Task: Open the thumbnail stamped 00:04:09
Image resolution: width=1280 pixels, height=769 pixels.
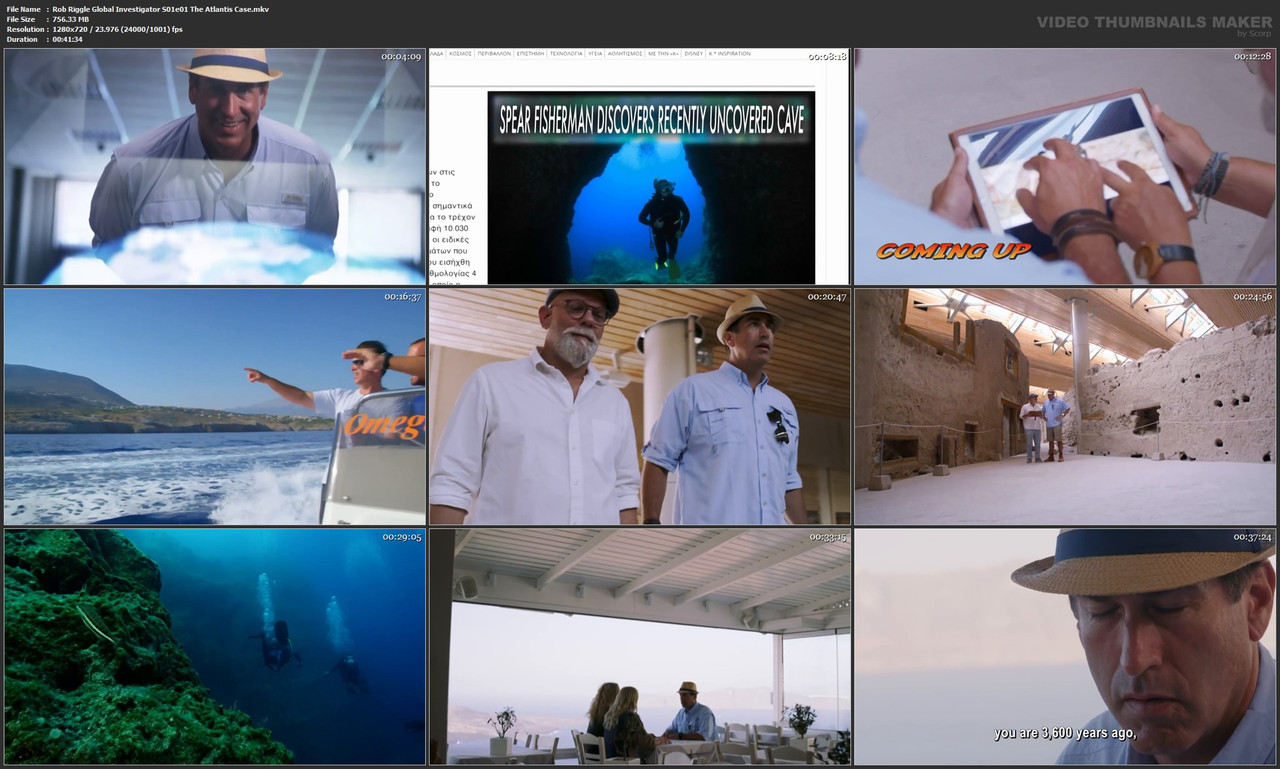Action: click(215, 166)
